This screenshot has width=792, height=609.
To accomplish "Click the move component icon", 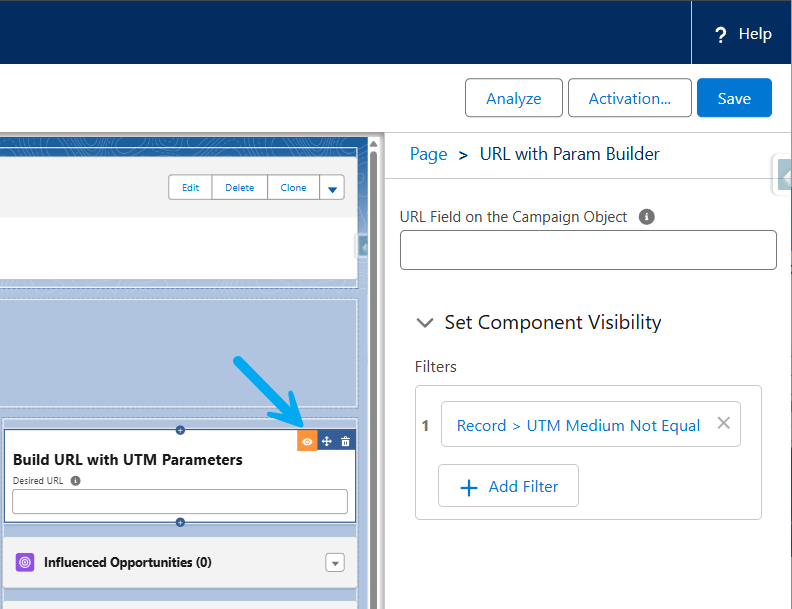I will tap(327, 441).
